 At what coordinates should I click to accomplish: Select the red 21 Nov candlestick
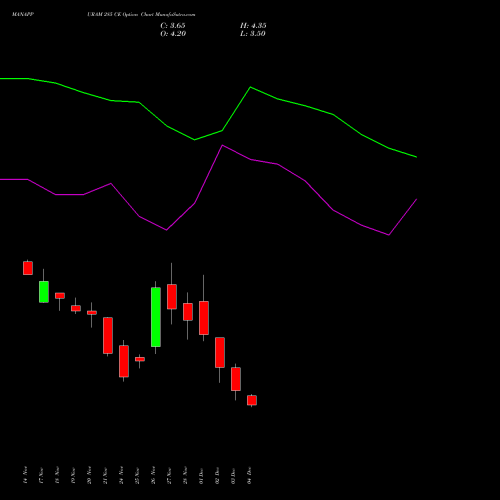click(x=108, y=335)
